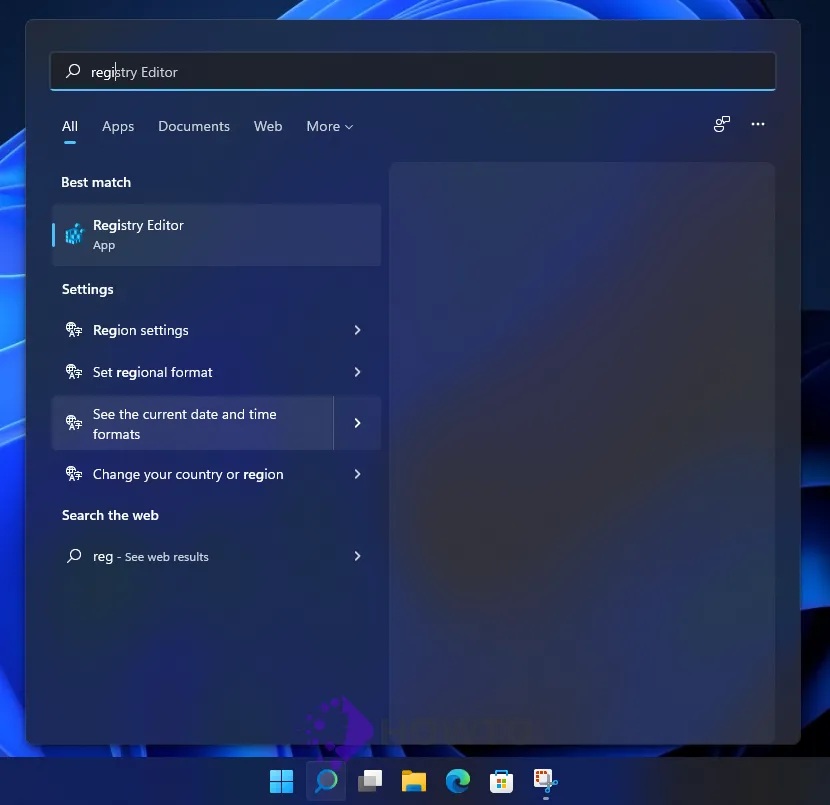Image resolution: width=830 pixels, height=805 pixels.
Task: Click icon beside See the current date and time
Action: coord(74,422)
